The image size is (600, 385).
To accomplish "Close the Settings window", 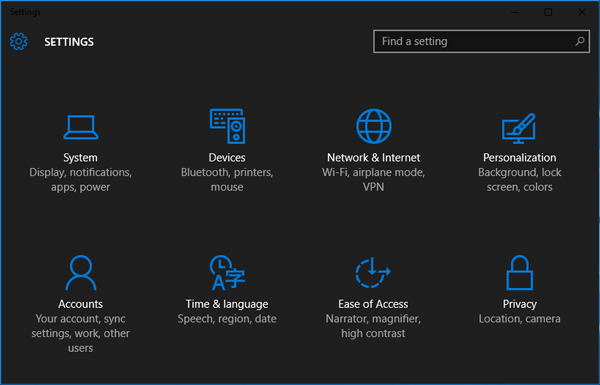I will click(582, 12).
